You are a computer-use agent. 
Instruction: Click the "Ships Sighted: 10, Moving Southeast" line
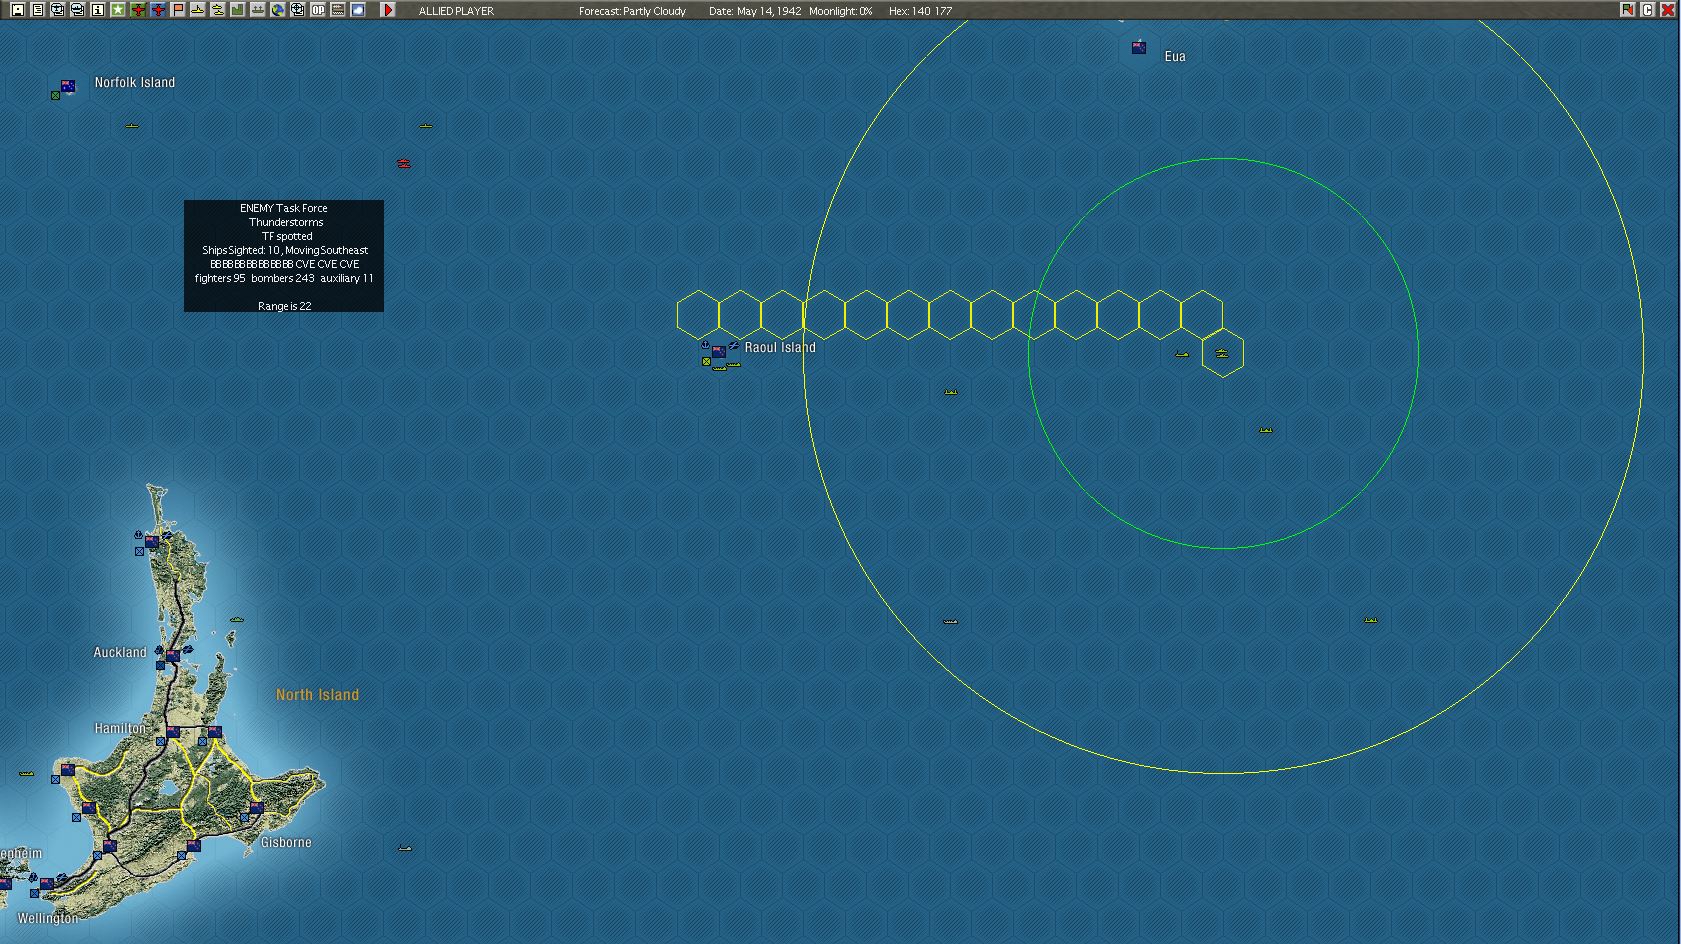pyautogui.click(x=285, y=250)
